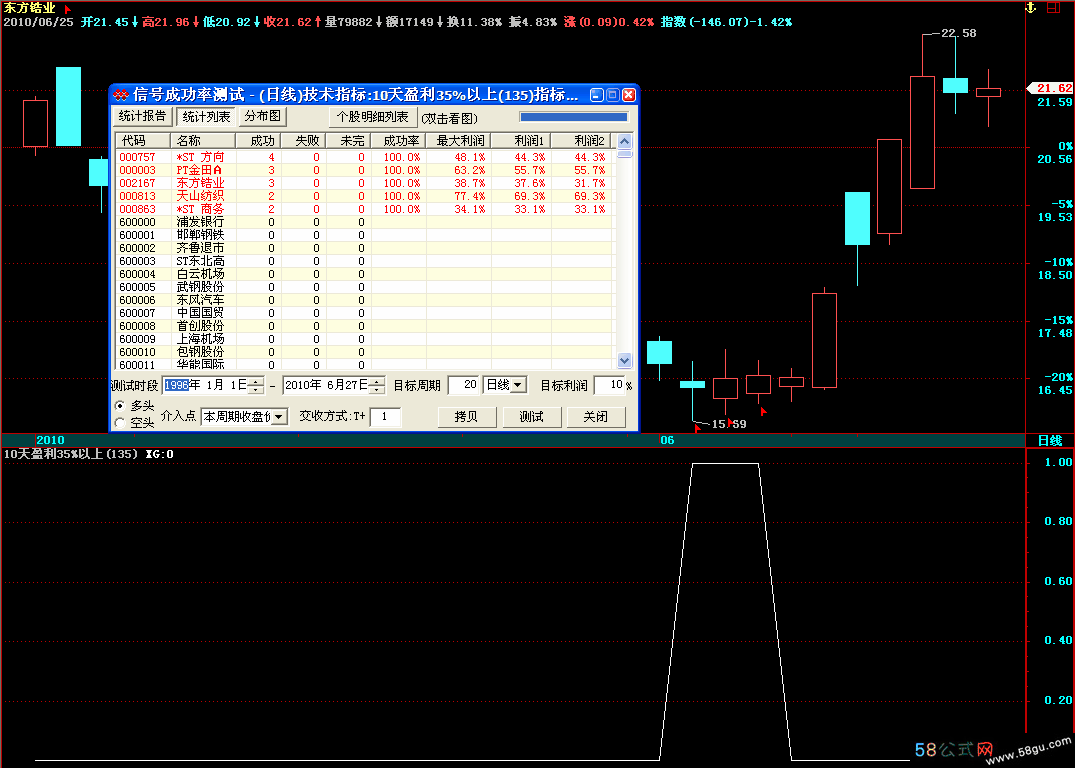Screen dimensions: 1075x768
Task: Select the 多头 radio button
Action: pos(120,406)
